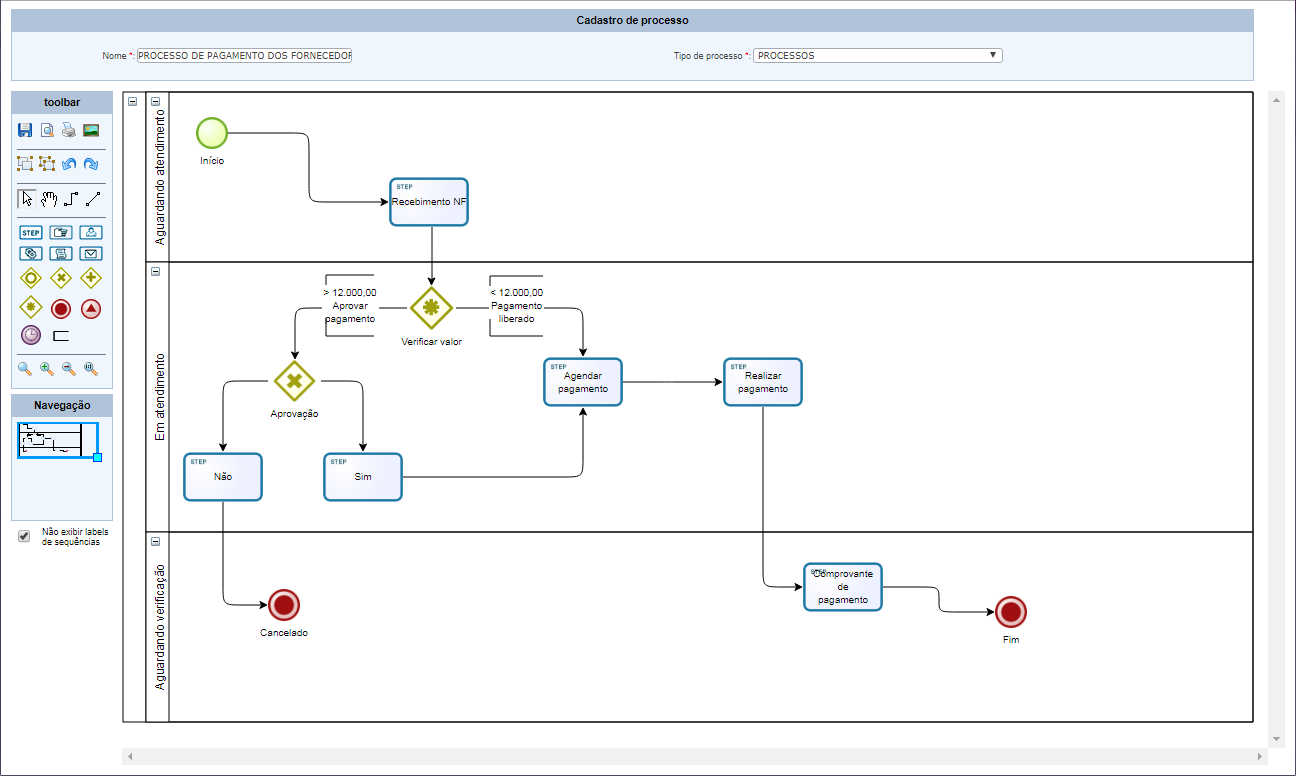Click the 'Navegação' panel header
The image size is (1296, 776).
(62, 405)
